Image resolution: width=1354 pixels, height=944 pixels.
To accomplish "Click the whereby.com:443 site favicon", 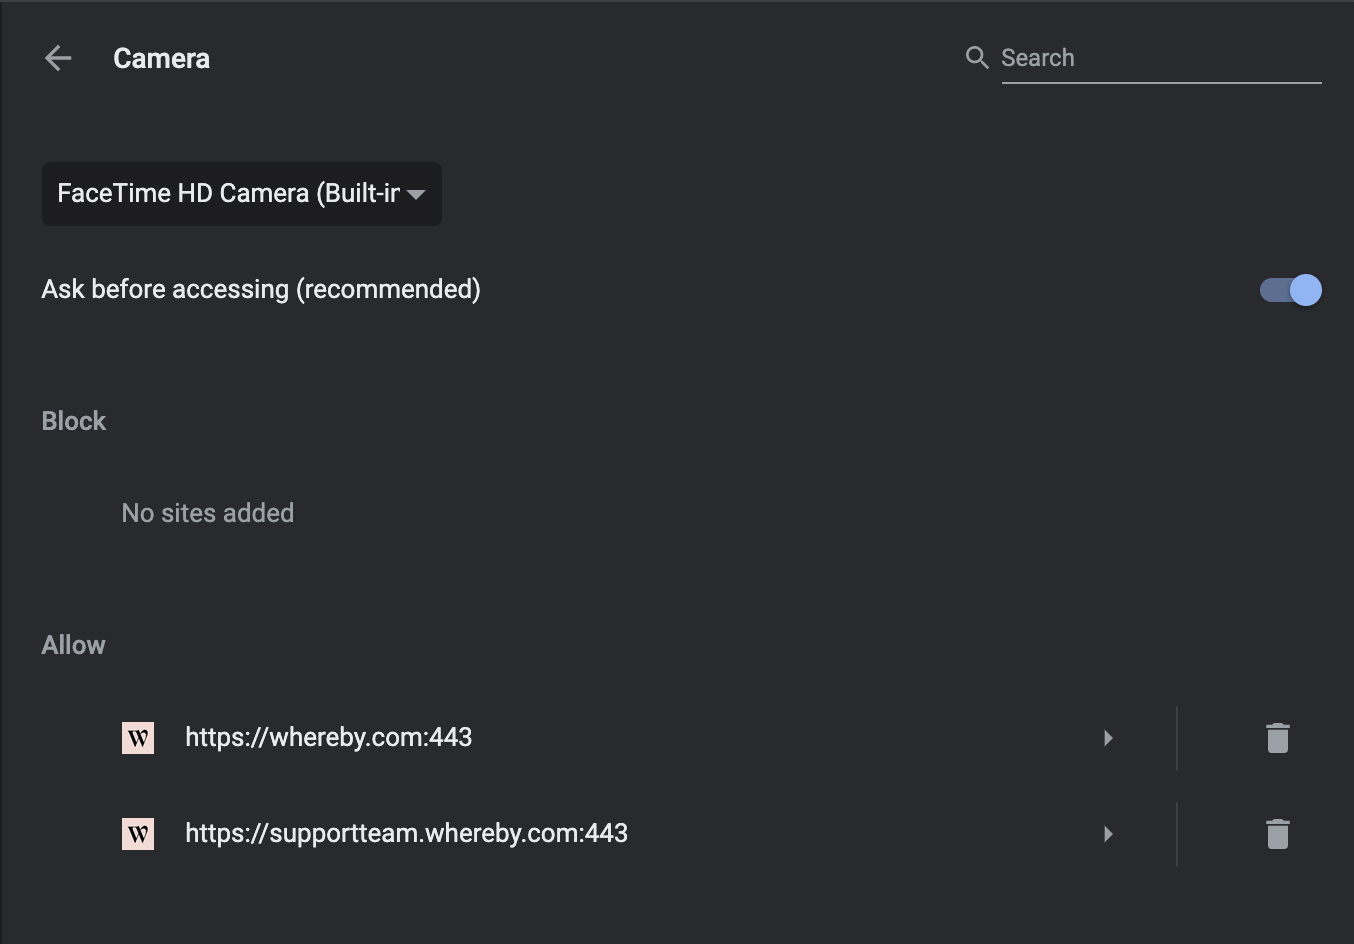I will (138, 738).
